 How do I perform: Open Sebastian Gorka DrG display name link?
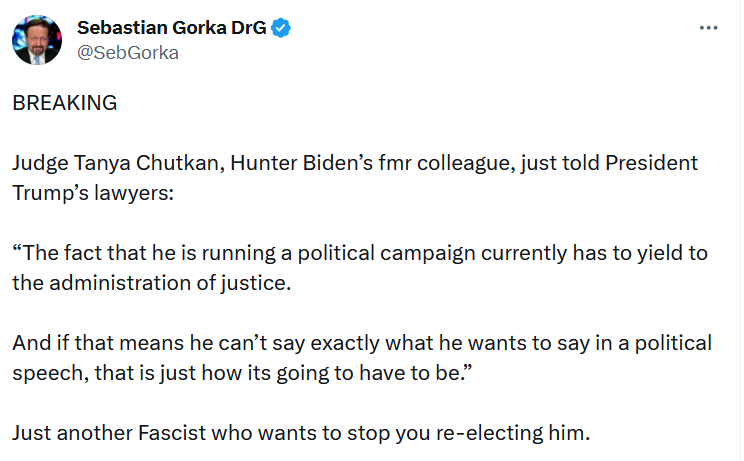point(172,28)
